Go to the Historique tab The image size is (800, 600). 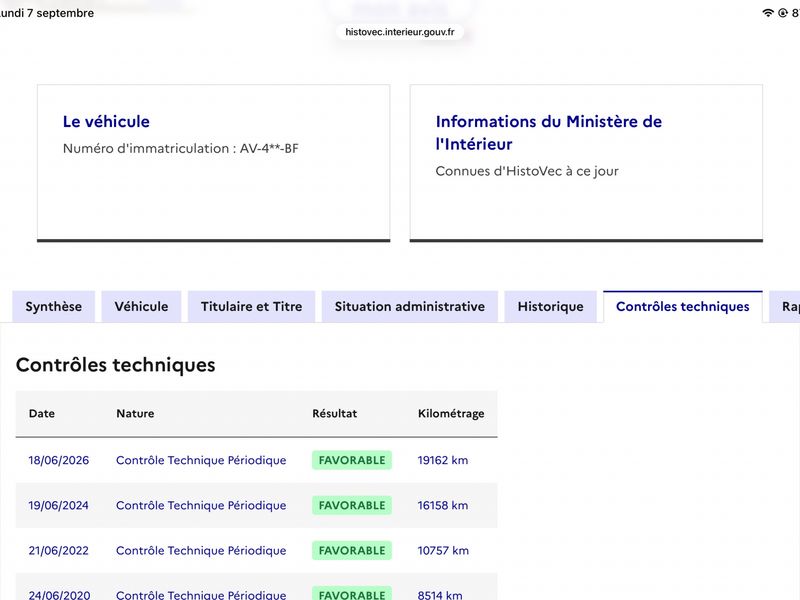pyautogui.click(x=551, y=307)
